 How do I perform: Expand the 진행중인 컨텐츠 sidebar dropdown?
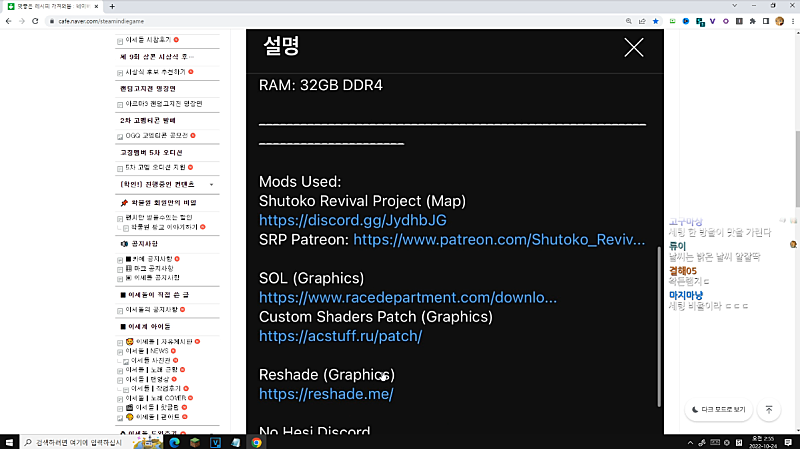coord(211,185)
